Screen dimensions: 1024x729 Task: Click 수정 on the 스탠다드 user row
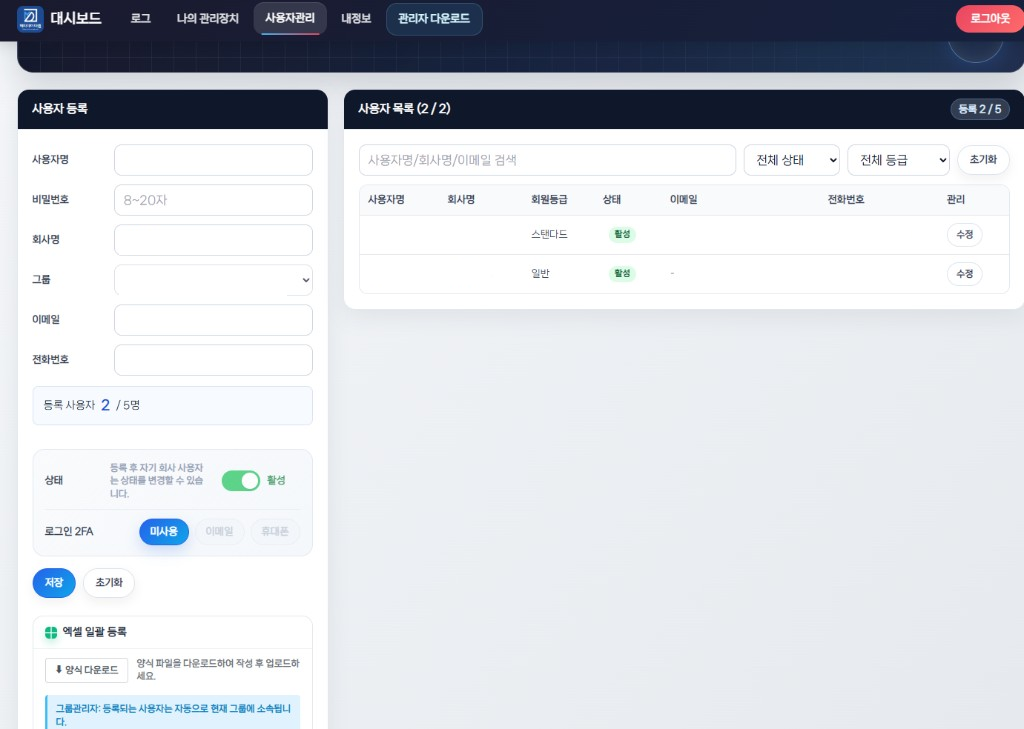[965, 235]
